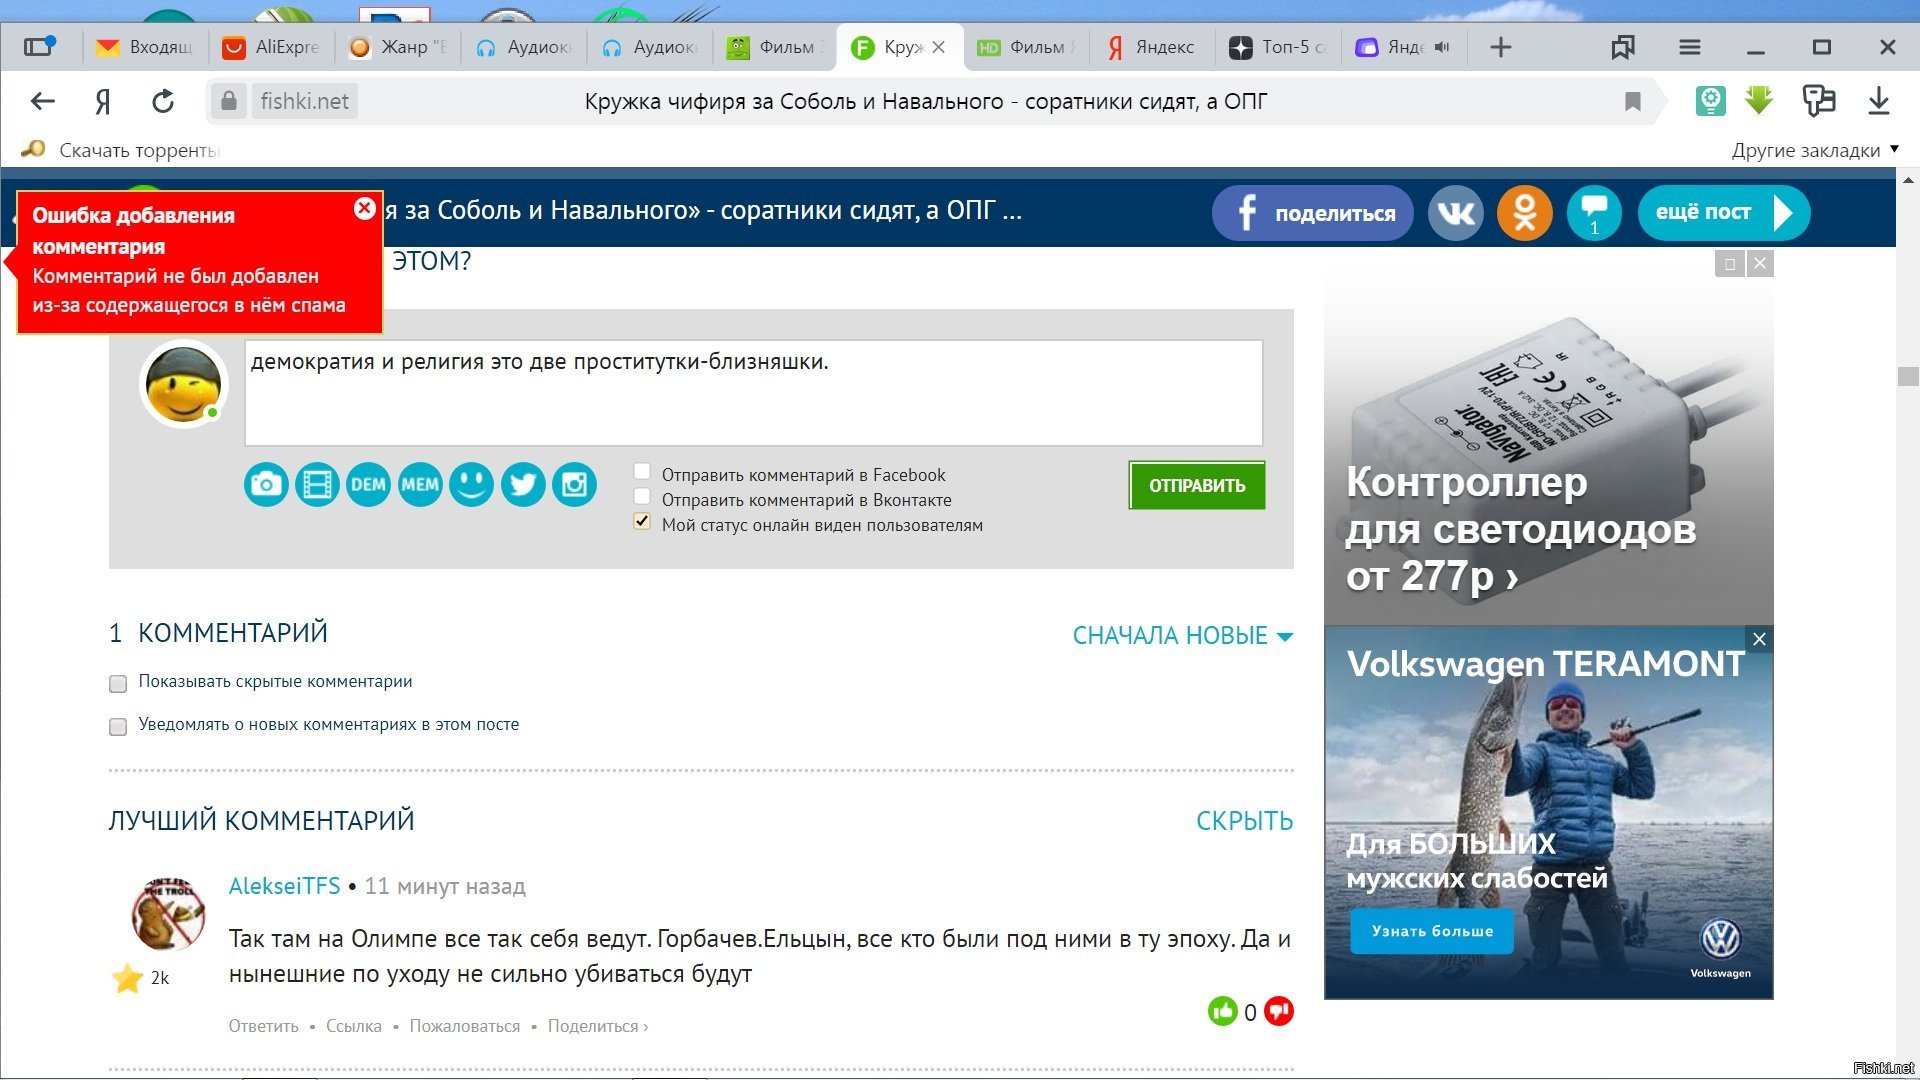Check show hidden comments

click(118, 684)
